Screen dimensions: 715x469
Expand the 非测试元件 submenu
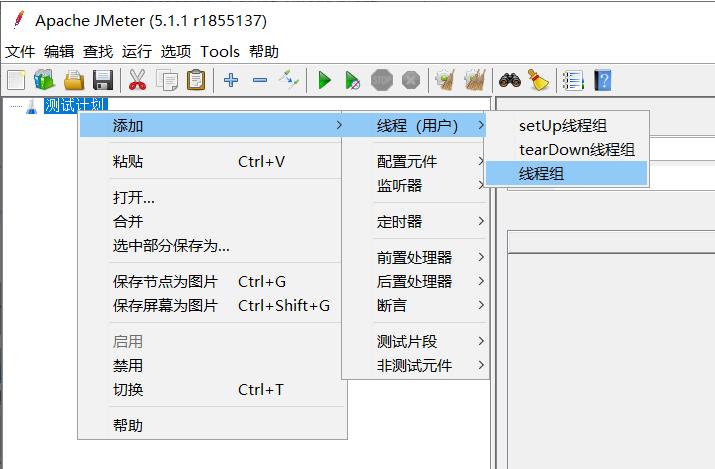(414, 366)
